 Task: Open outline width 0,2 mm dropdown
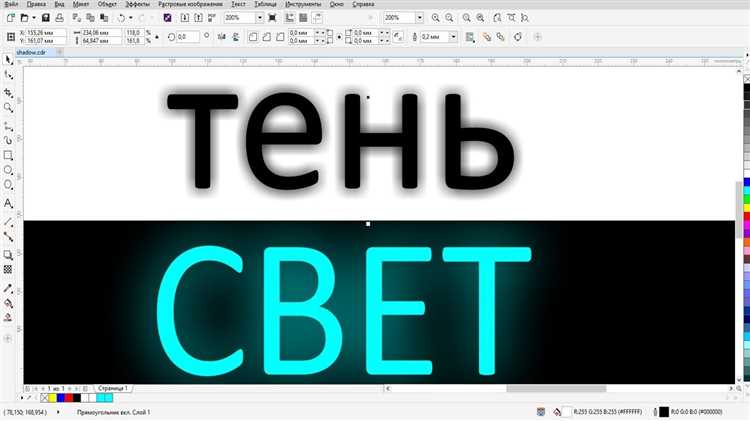453,37
